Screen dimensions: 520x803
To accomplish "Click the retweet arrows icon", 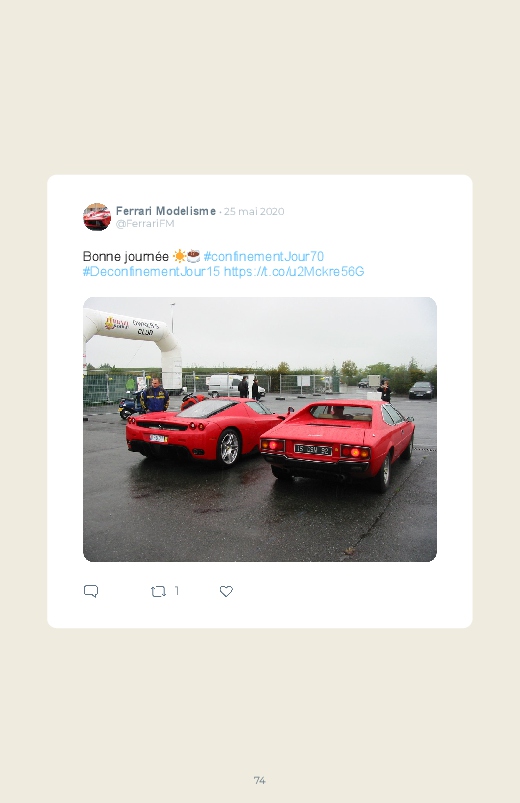I will [158, 591].
